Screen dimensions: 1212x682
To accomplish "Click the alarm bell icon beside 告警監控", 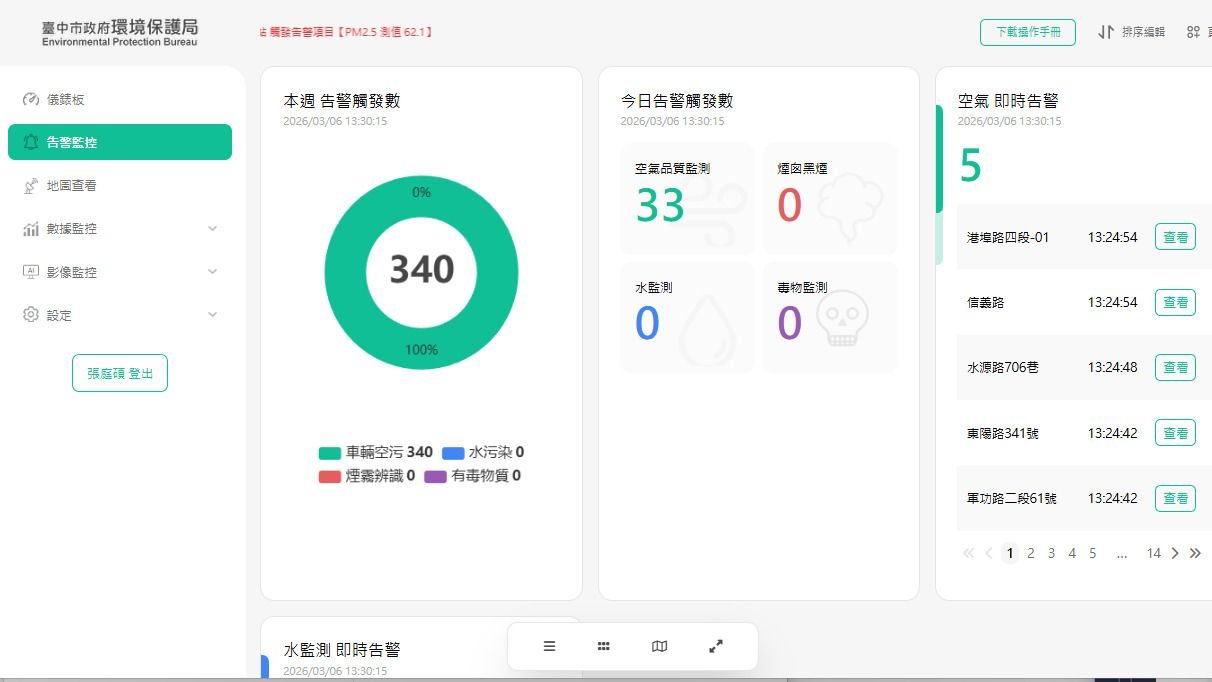I will [31, 142].
